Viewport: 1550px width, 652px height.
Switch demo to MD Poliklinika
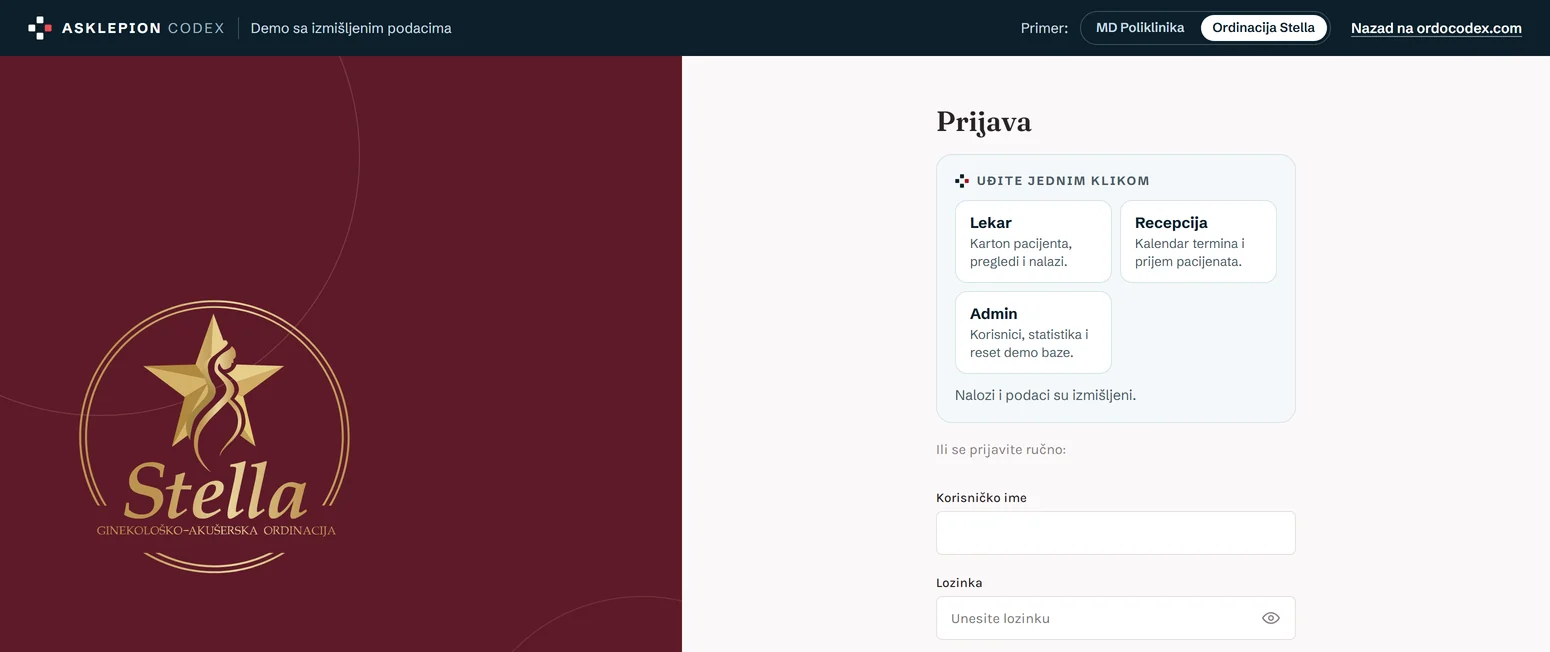coord(1140,28)
